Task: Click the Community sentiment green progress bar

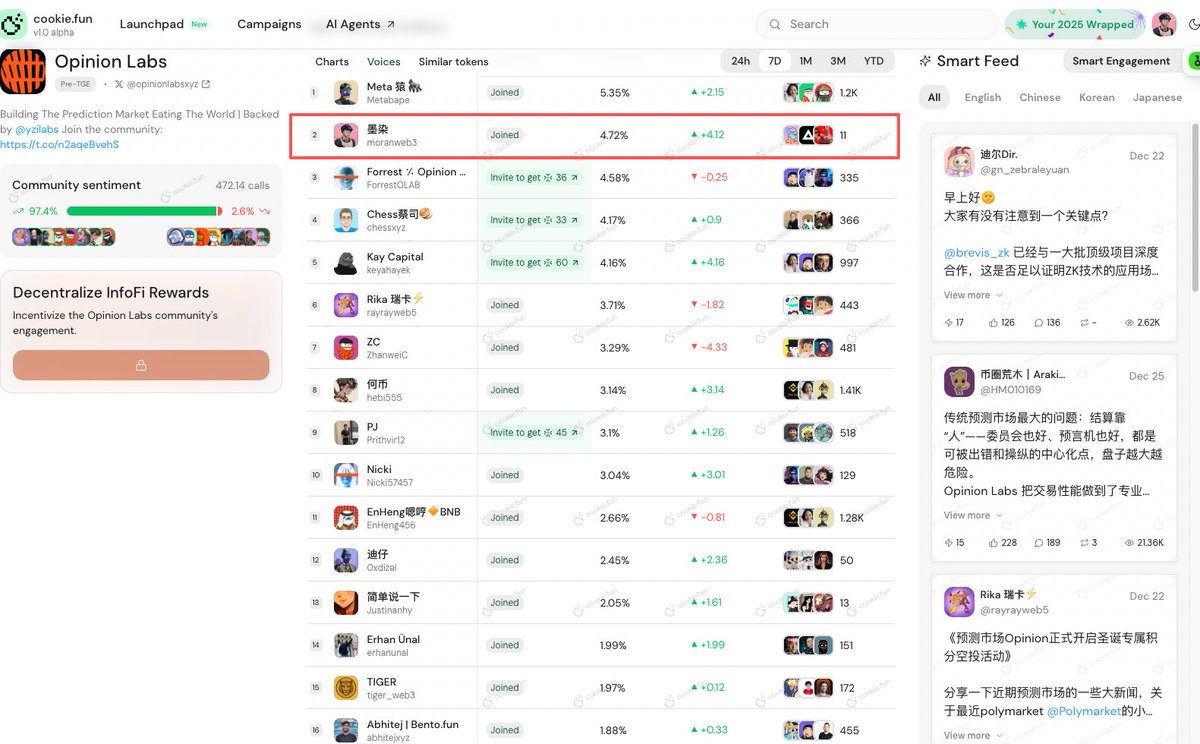Action: [142, 211]
